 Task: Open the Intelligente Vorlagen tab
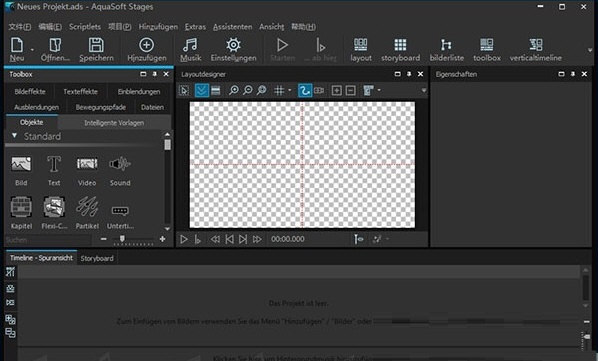coord(114,123)
